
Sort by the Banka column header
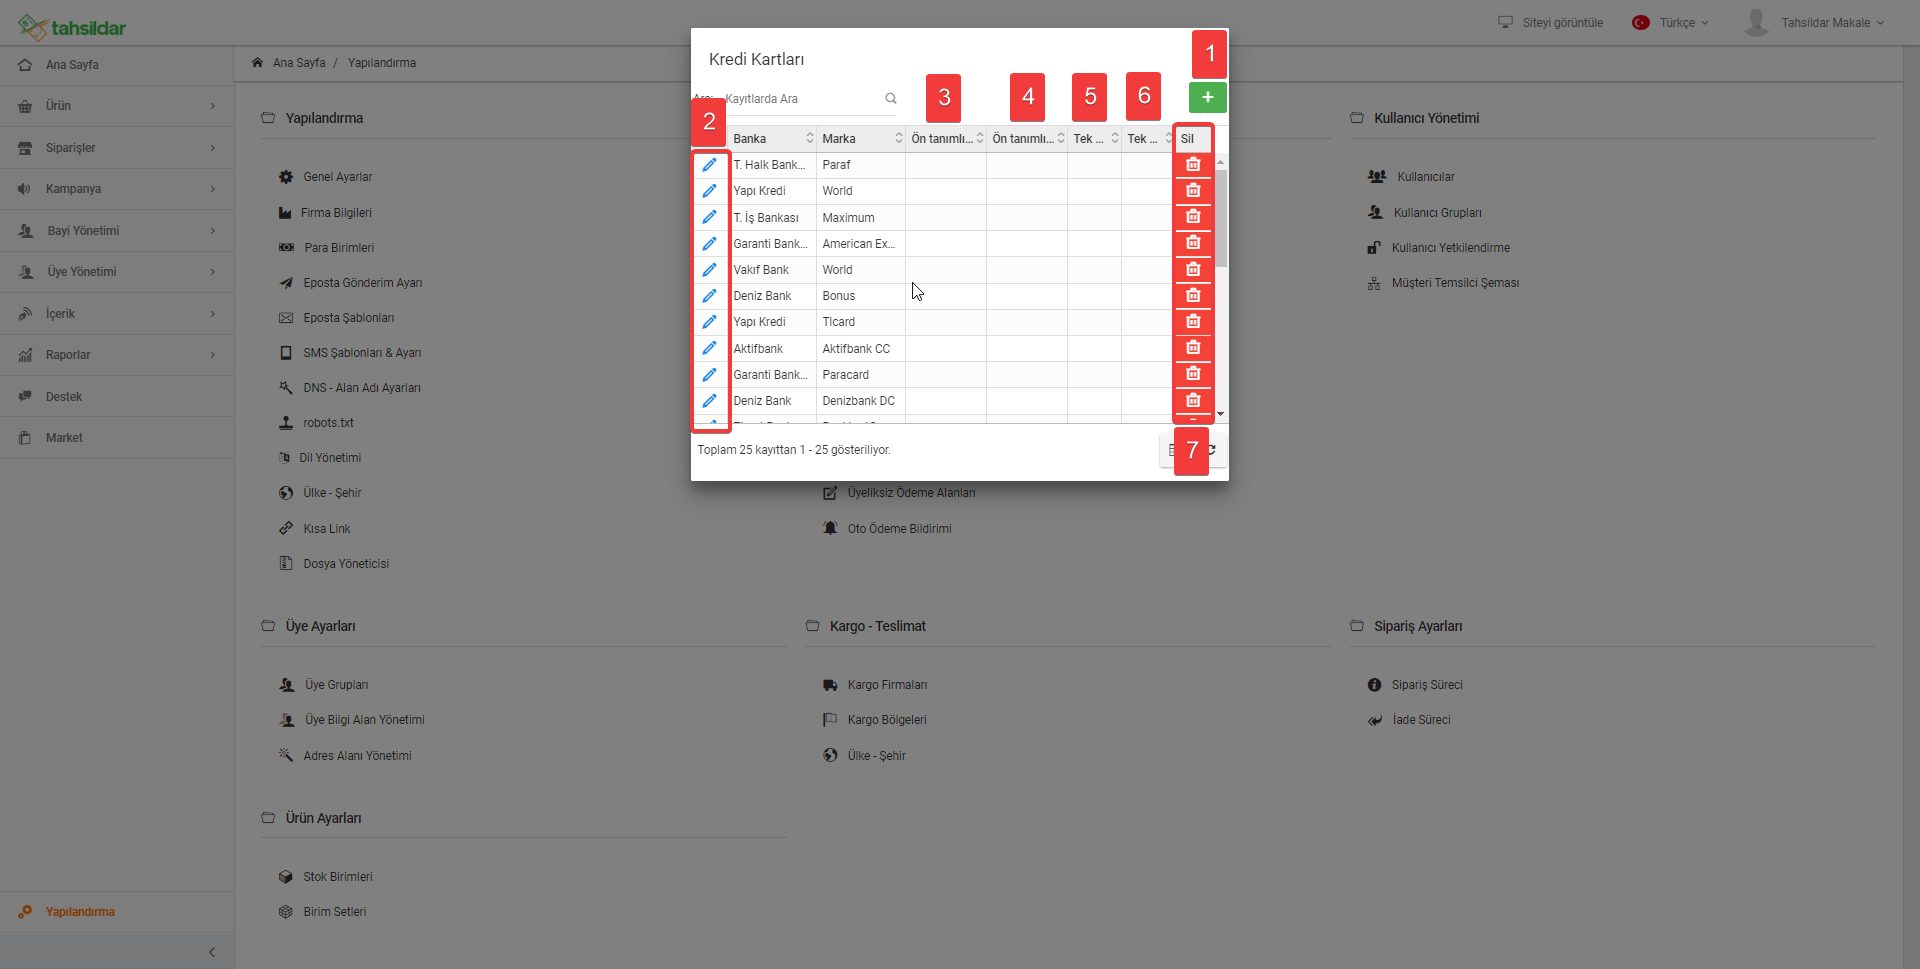tap(773, 139)
